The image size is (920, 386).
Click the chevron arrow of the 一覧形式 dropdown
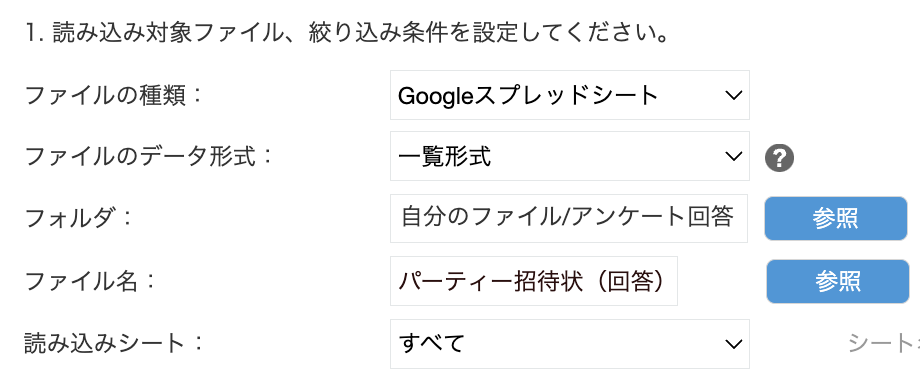733,157
